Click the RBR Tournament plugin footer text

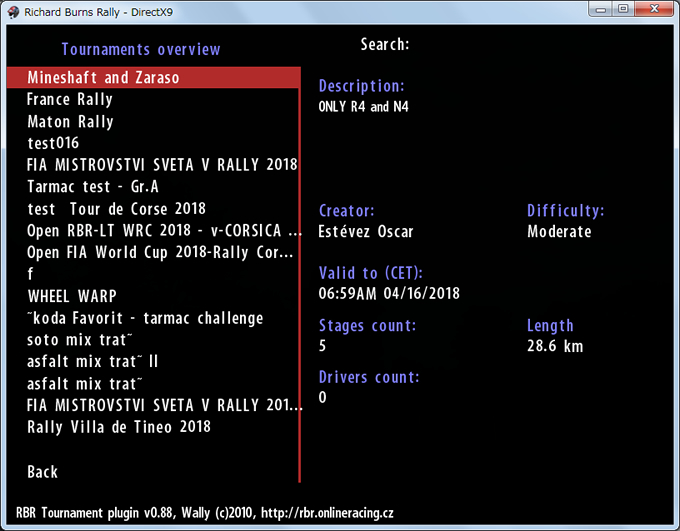click(x=205, y=513)
